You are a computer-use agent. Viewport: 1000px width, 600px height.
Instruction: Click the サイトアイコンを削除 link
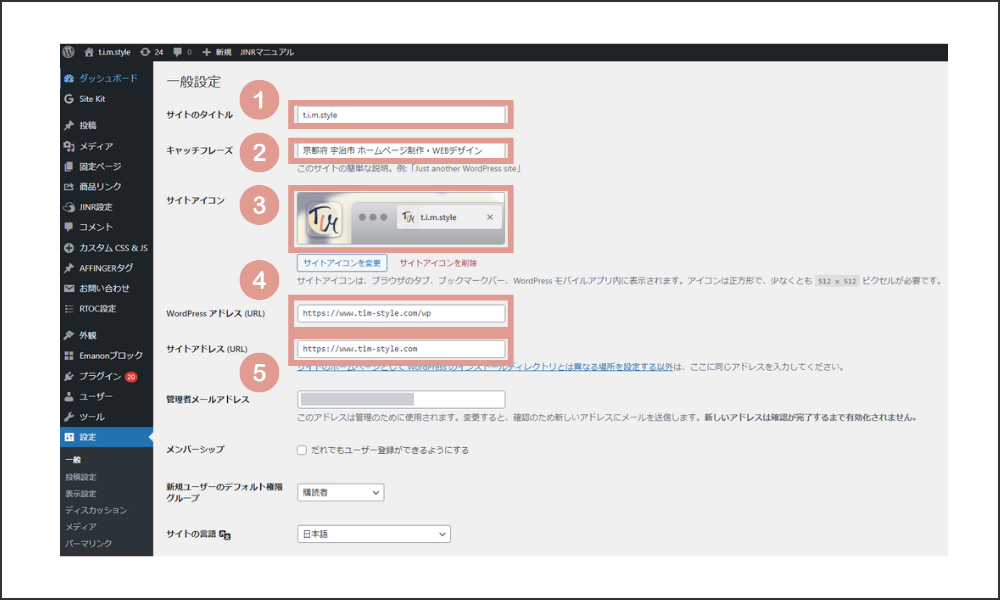click(x=438, y=263)
